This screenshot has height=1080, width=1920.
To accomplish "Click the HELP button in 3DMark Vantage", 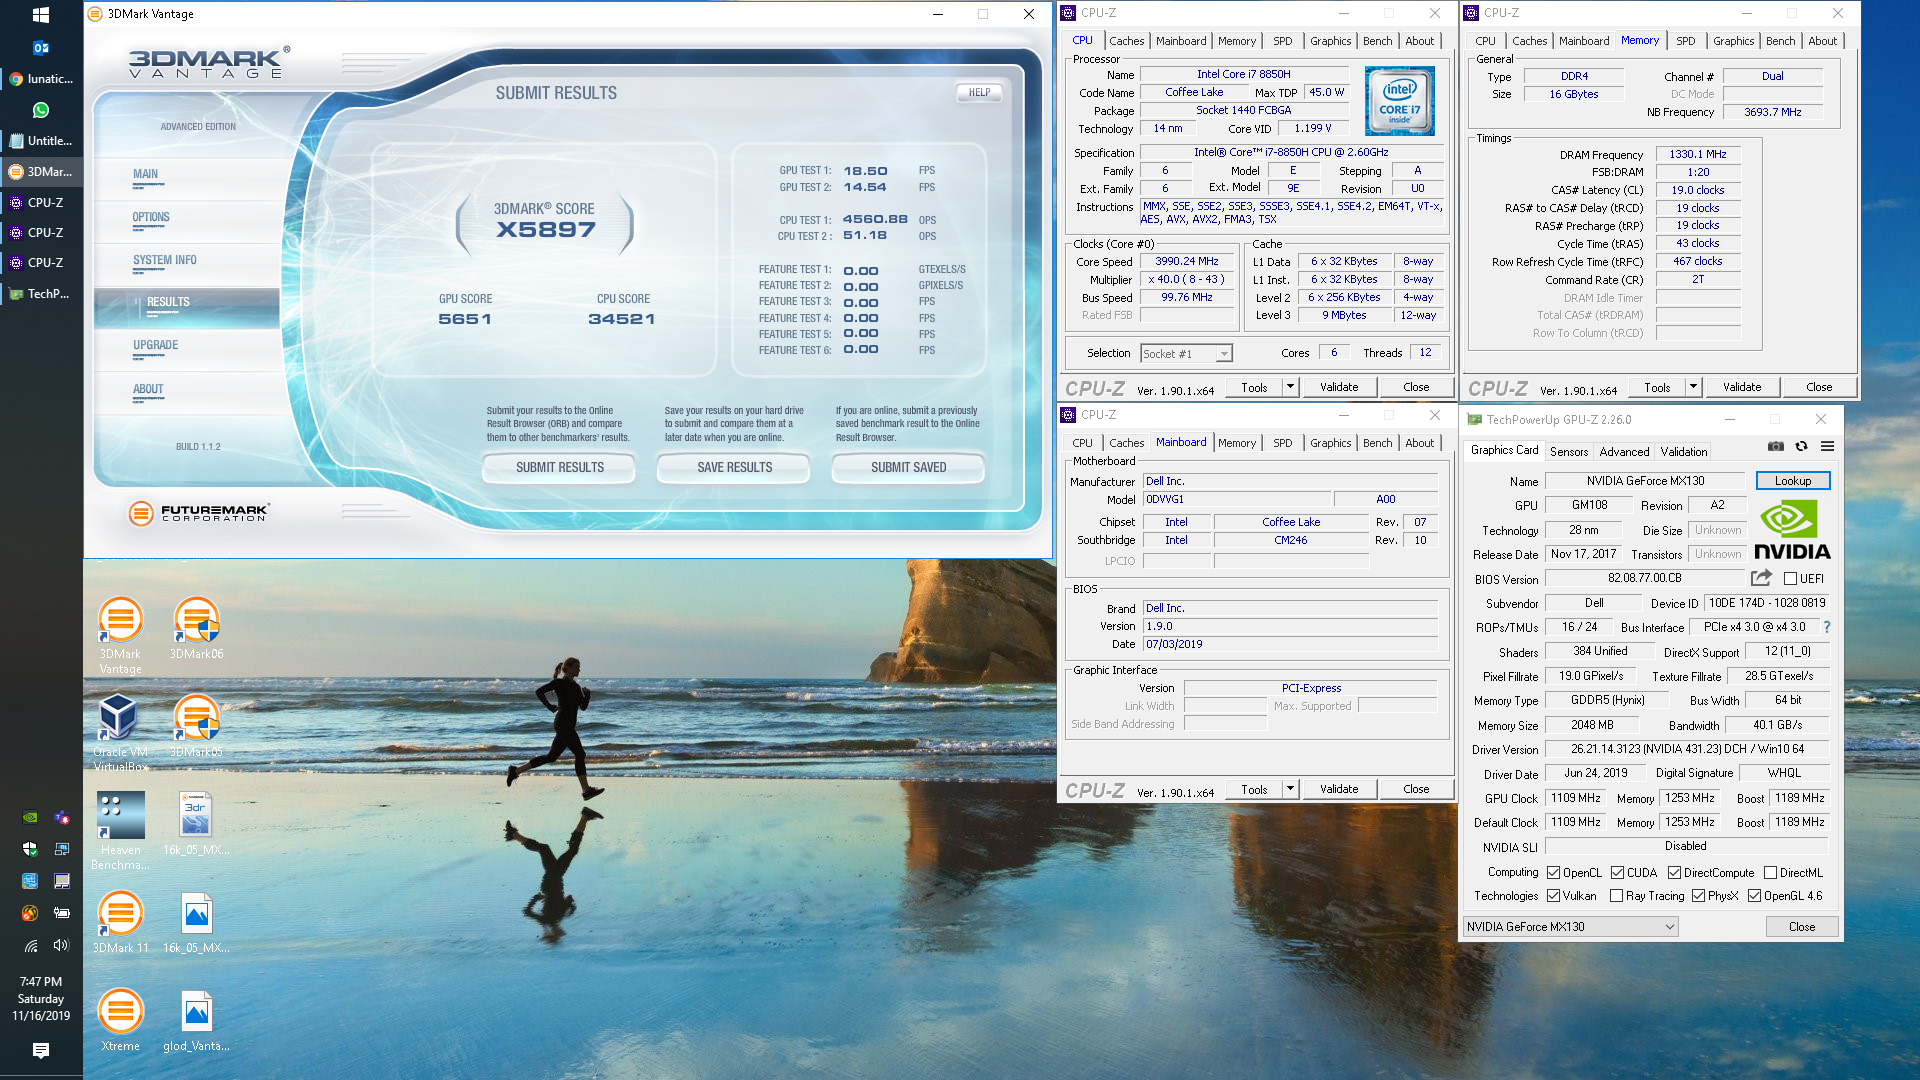I will coord(979,92).
